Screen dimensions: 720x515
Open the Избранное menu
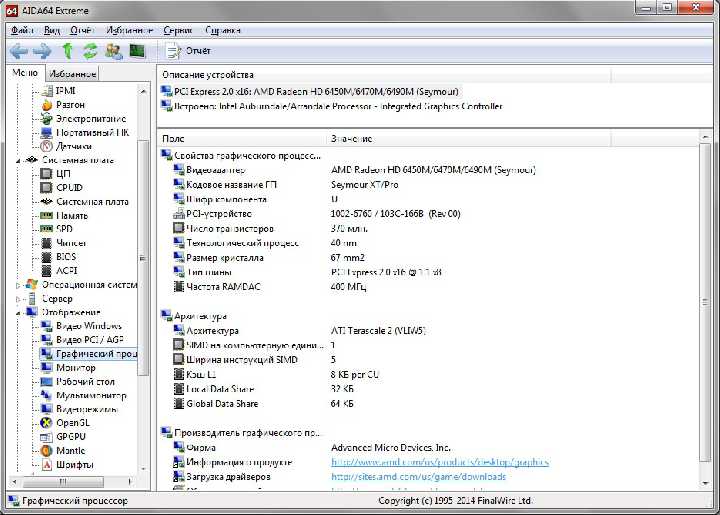click(x=129, y=30)
